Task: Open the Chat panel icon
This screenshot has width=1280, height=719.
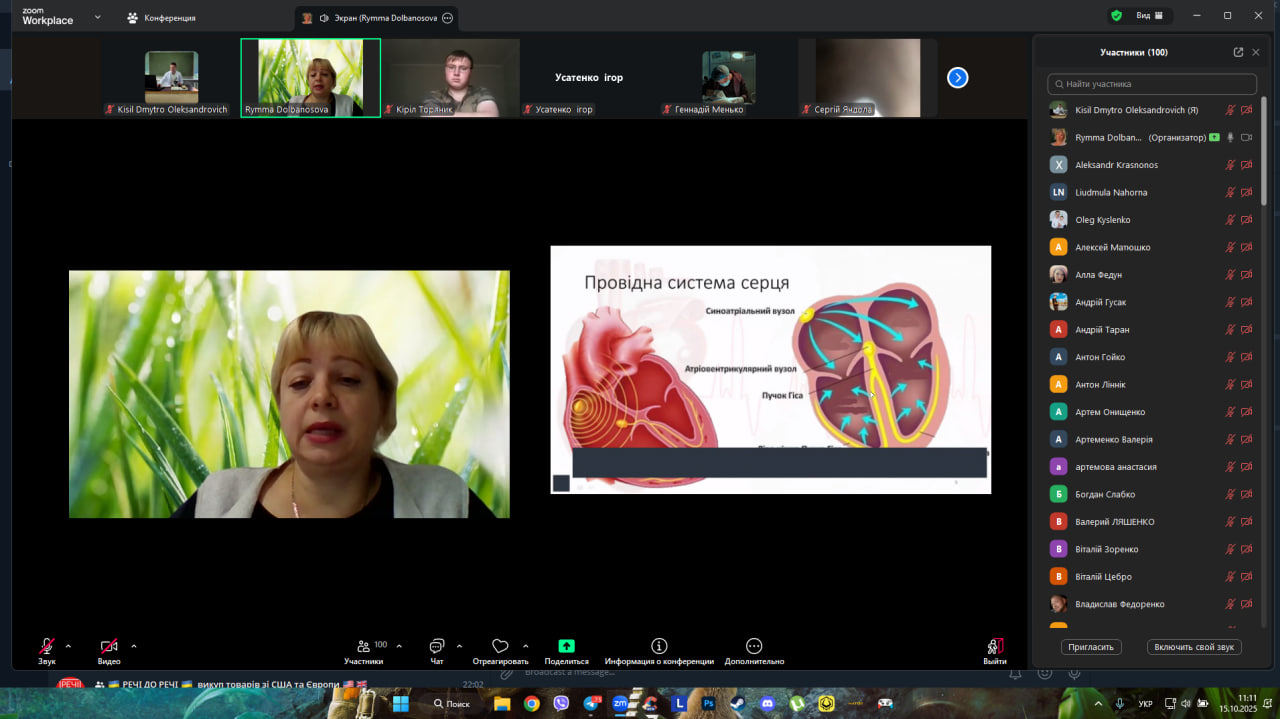Action: (436, 646)
